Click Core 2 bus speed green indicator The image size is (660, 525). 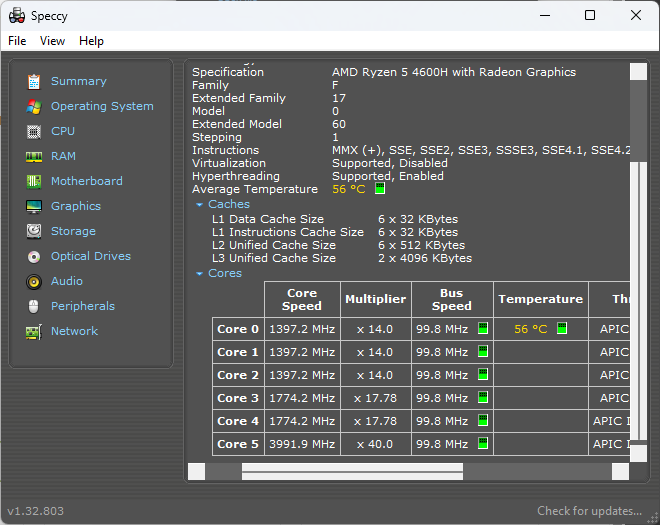click(483, 374)
